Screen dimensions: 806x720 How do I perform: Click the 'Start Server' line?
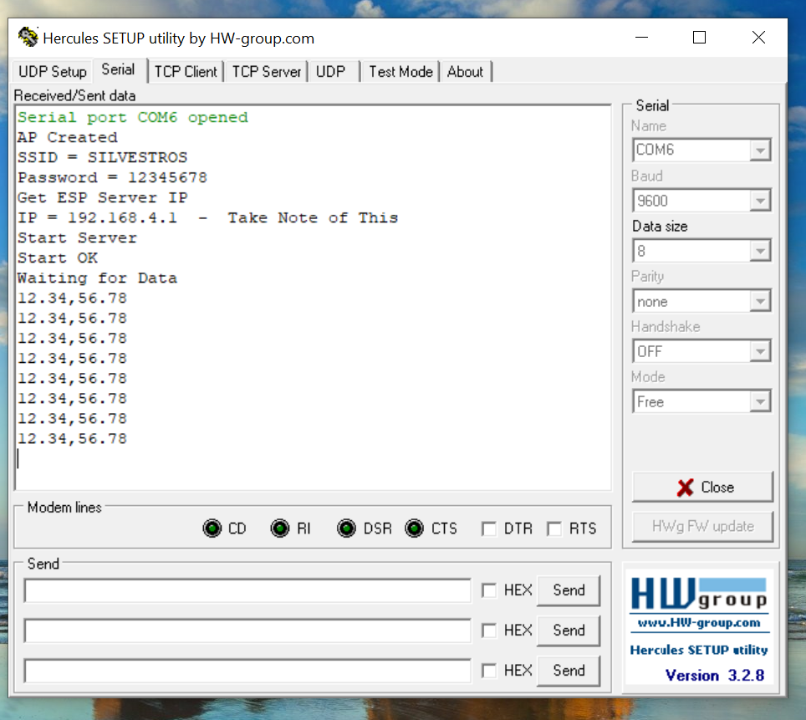77,238
